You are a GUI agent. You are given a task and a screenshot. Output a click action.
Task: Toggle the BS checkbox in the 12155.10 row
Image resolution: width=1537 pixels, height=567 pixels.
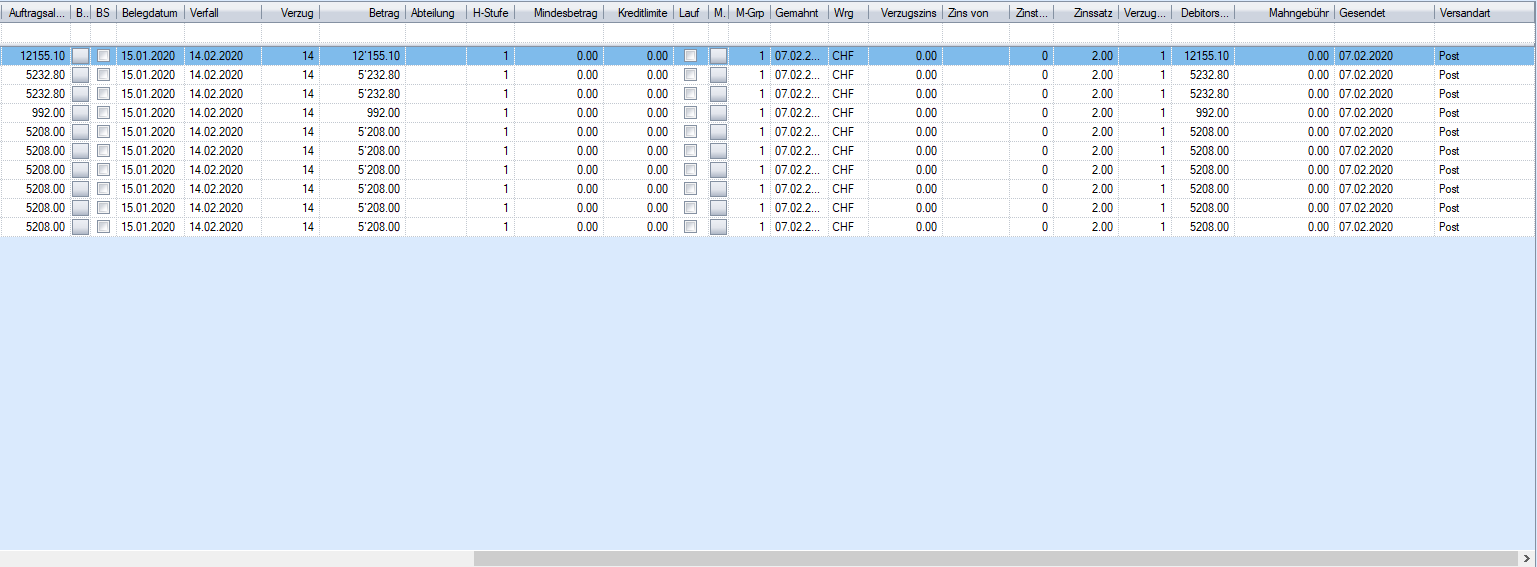click(103, 56)
